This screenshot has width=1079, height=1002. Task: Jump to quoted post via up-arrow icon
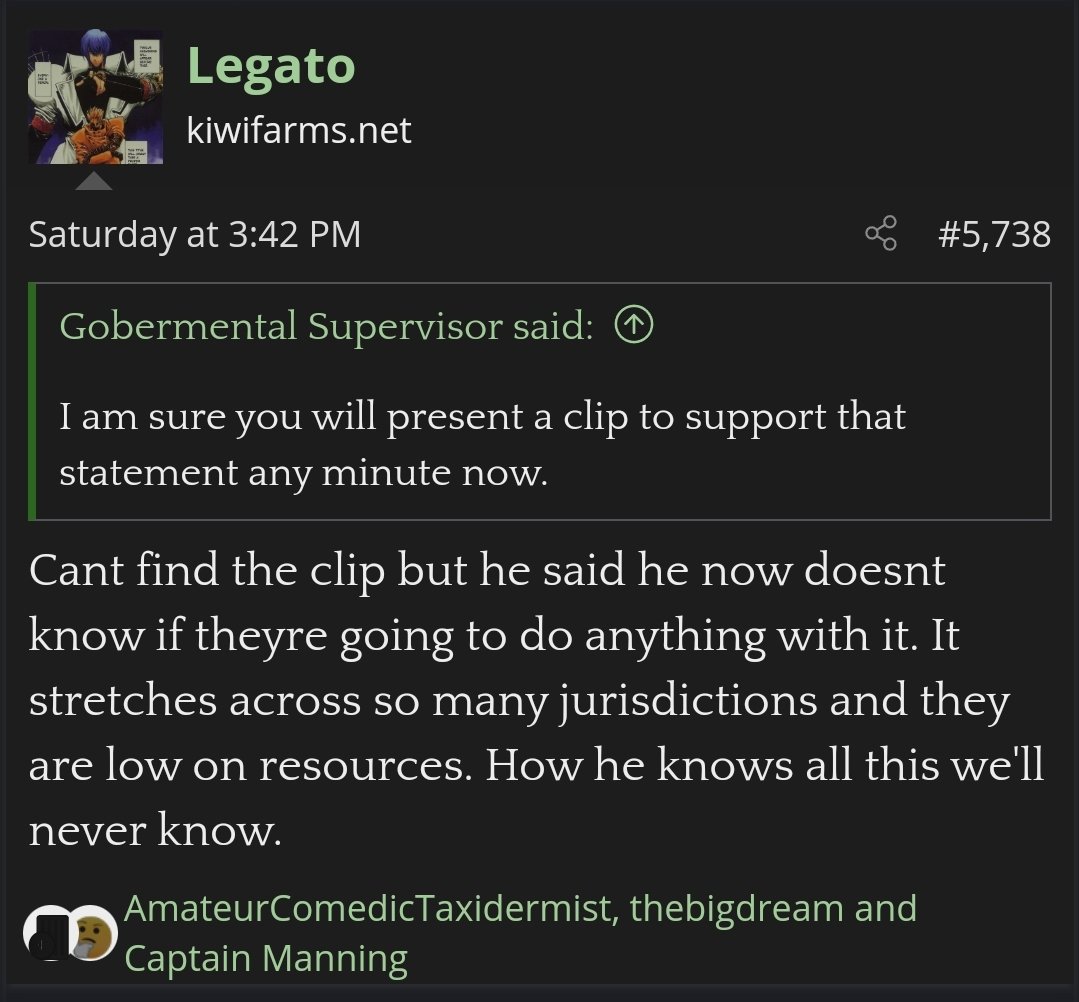point(633,326)
